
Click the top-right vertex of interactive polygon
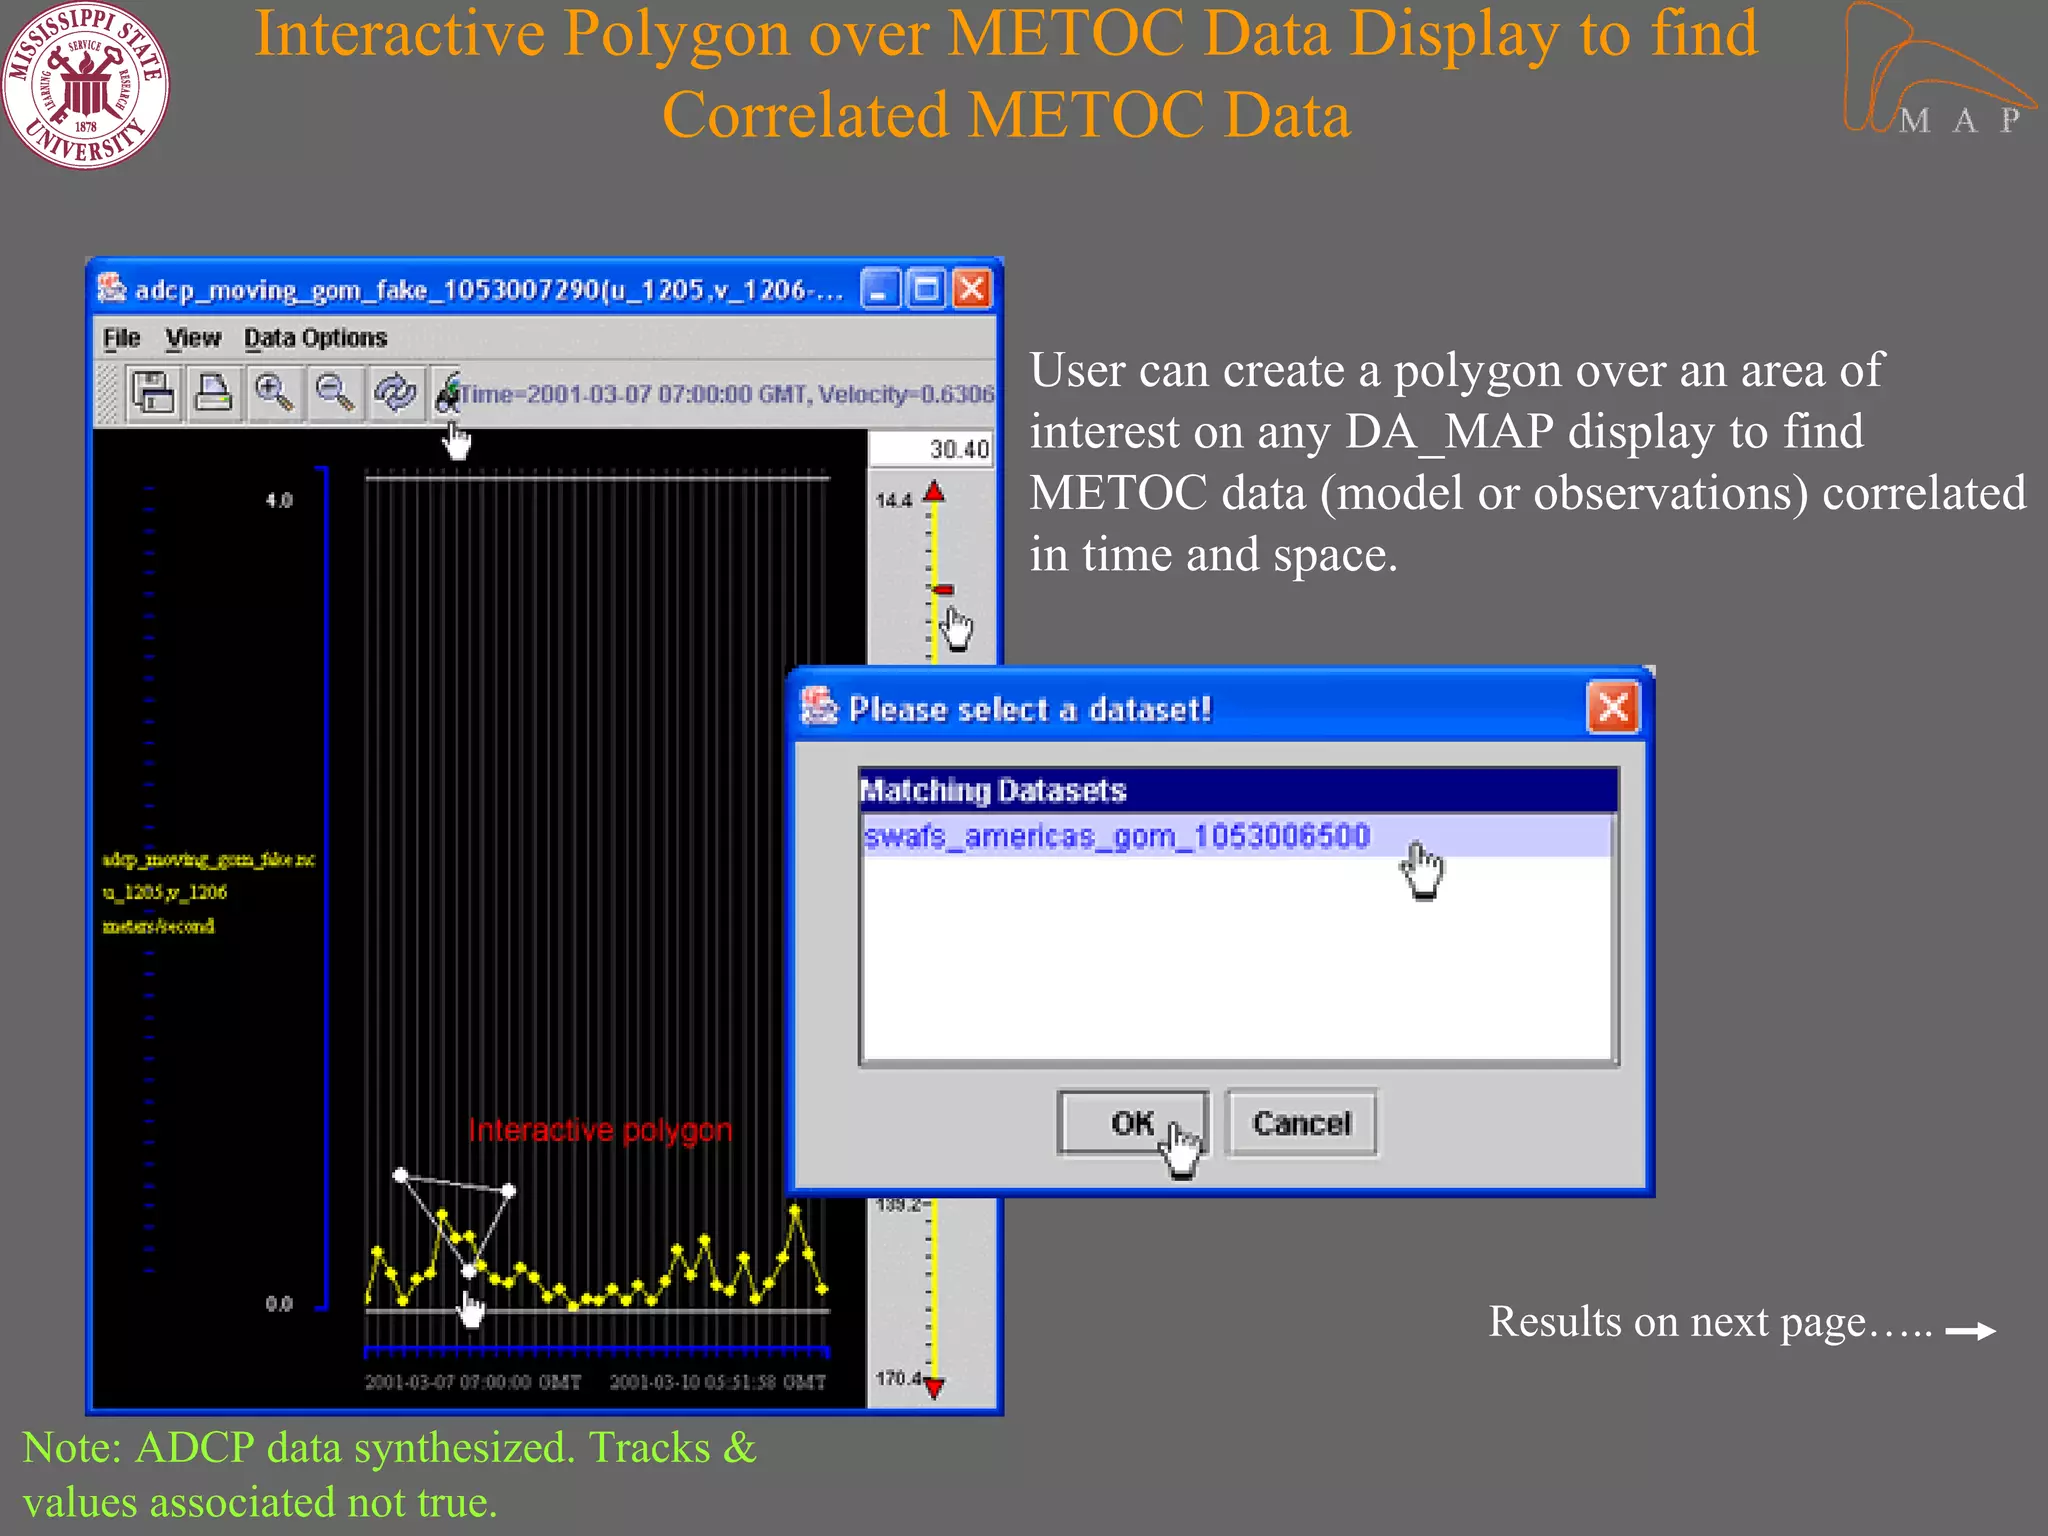click(509, 1190)
